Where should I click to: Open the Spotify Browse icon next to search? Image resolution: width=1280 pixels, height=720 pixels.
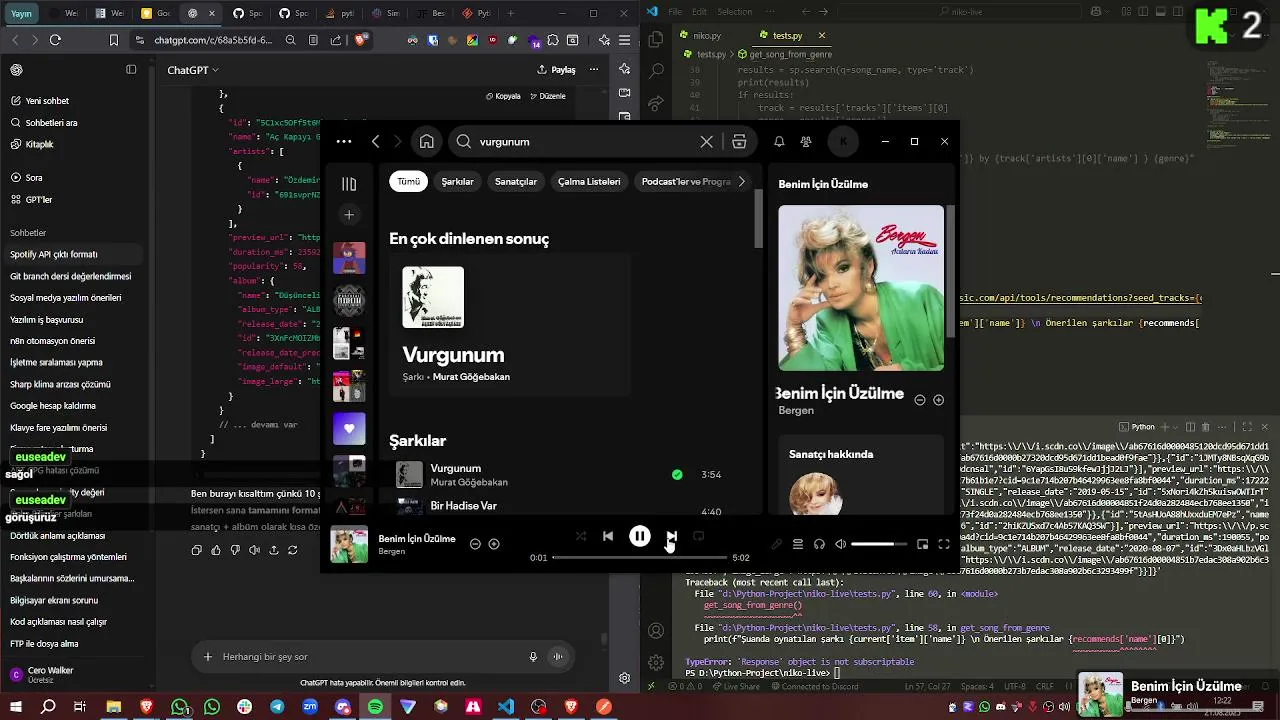tap(739, 142)
